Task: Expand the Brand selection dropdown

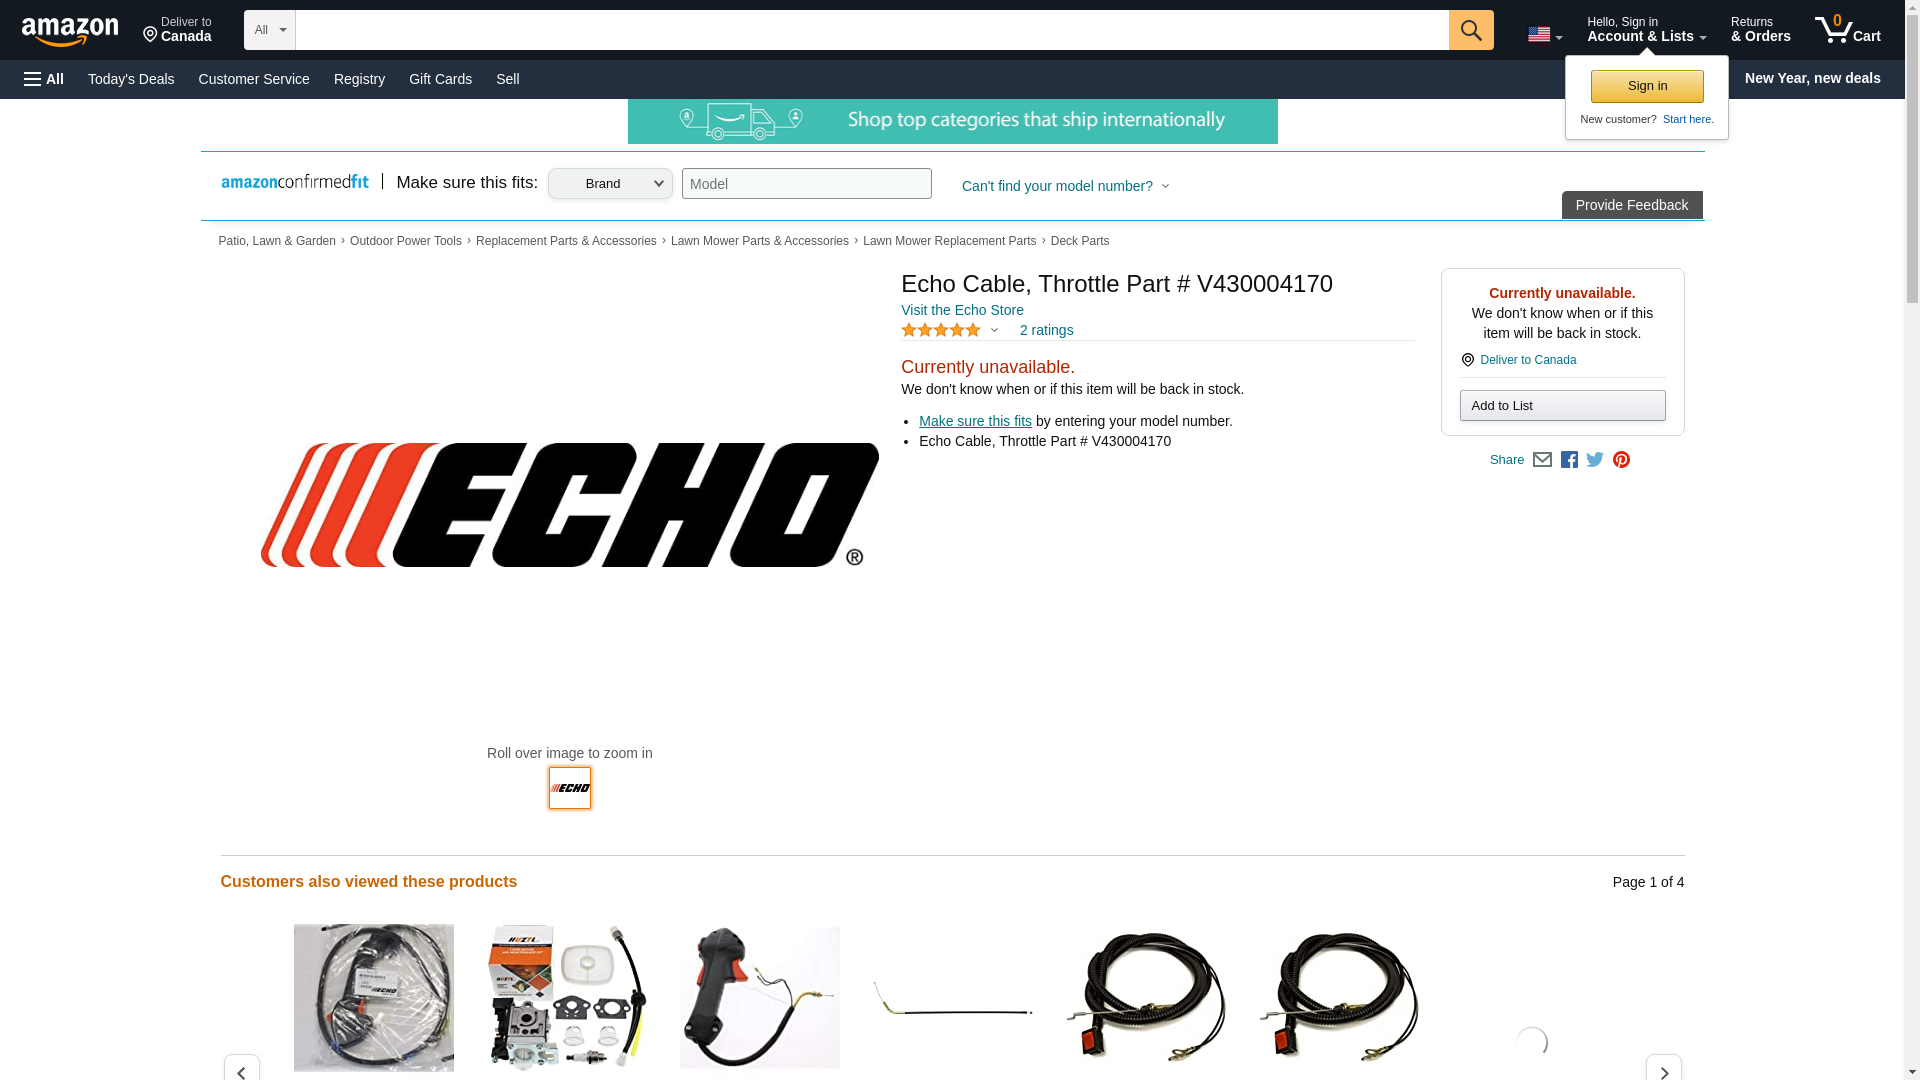Action: tap(610, 183)
